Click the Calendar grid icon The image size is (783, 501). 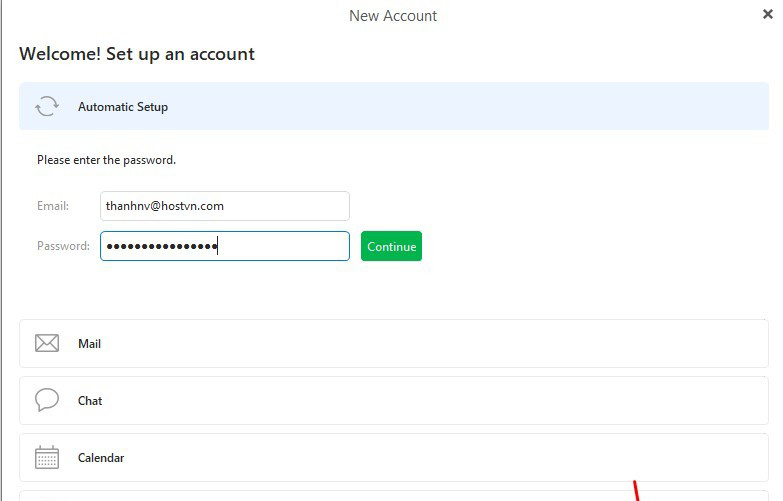(47, 457)
